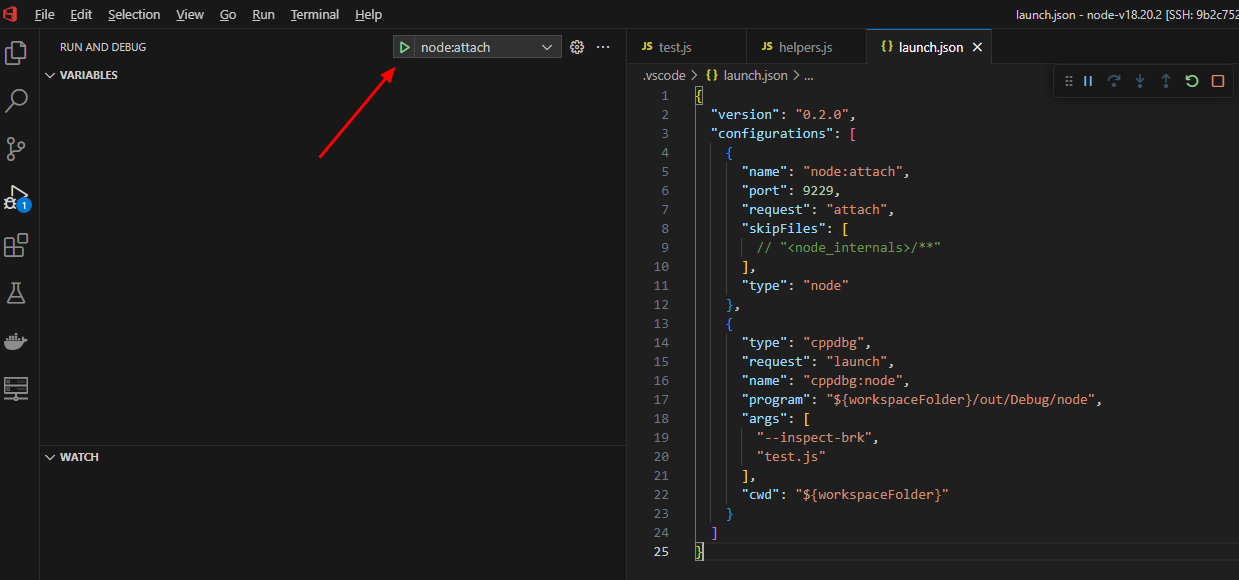Open the Remote Explorer icon
This screenshot has width=1239, height=580.
click(x=16, y=388)
